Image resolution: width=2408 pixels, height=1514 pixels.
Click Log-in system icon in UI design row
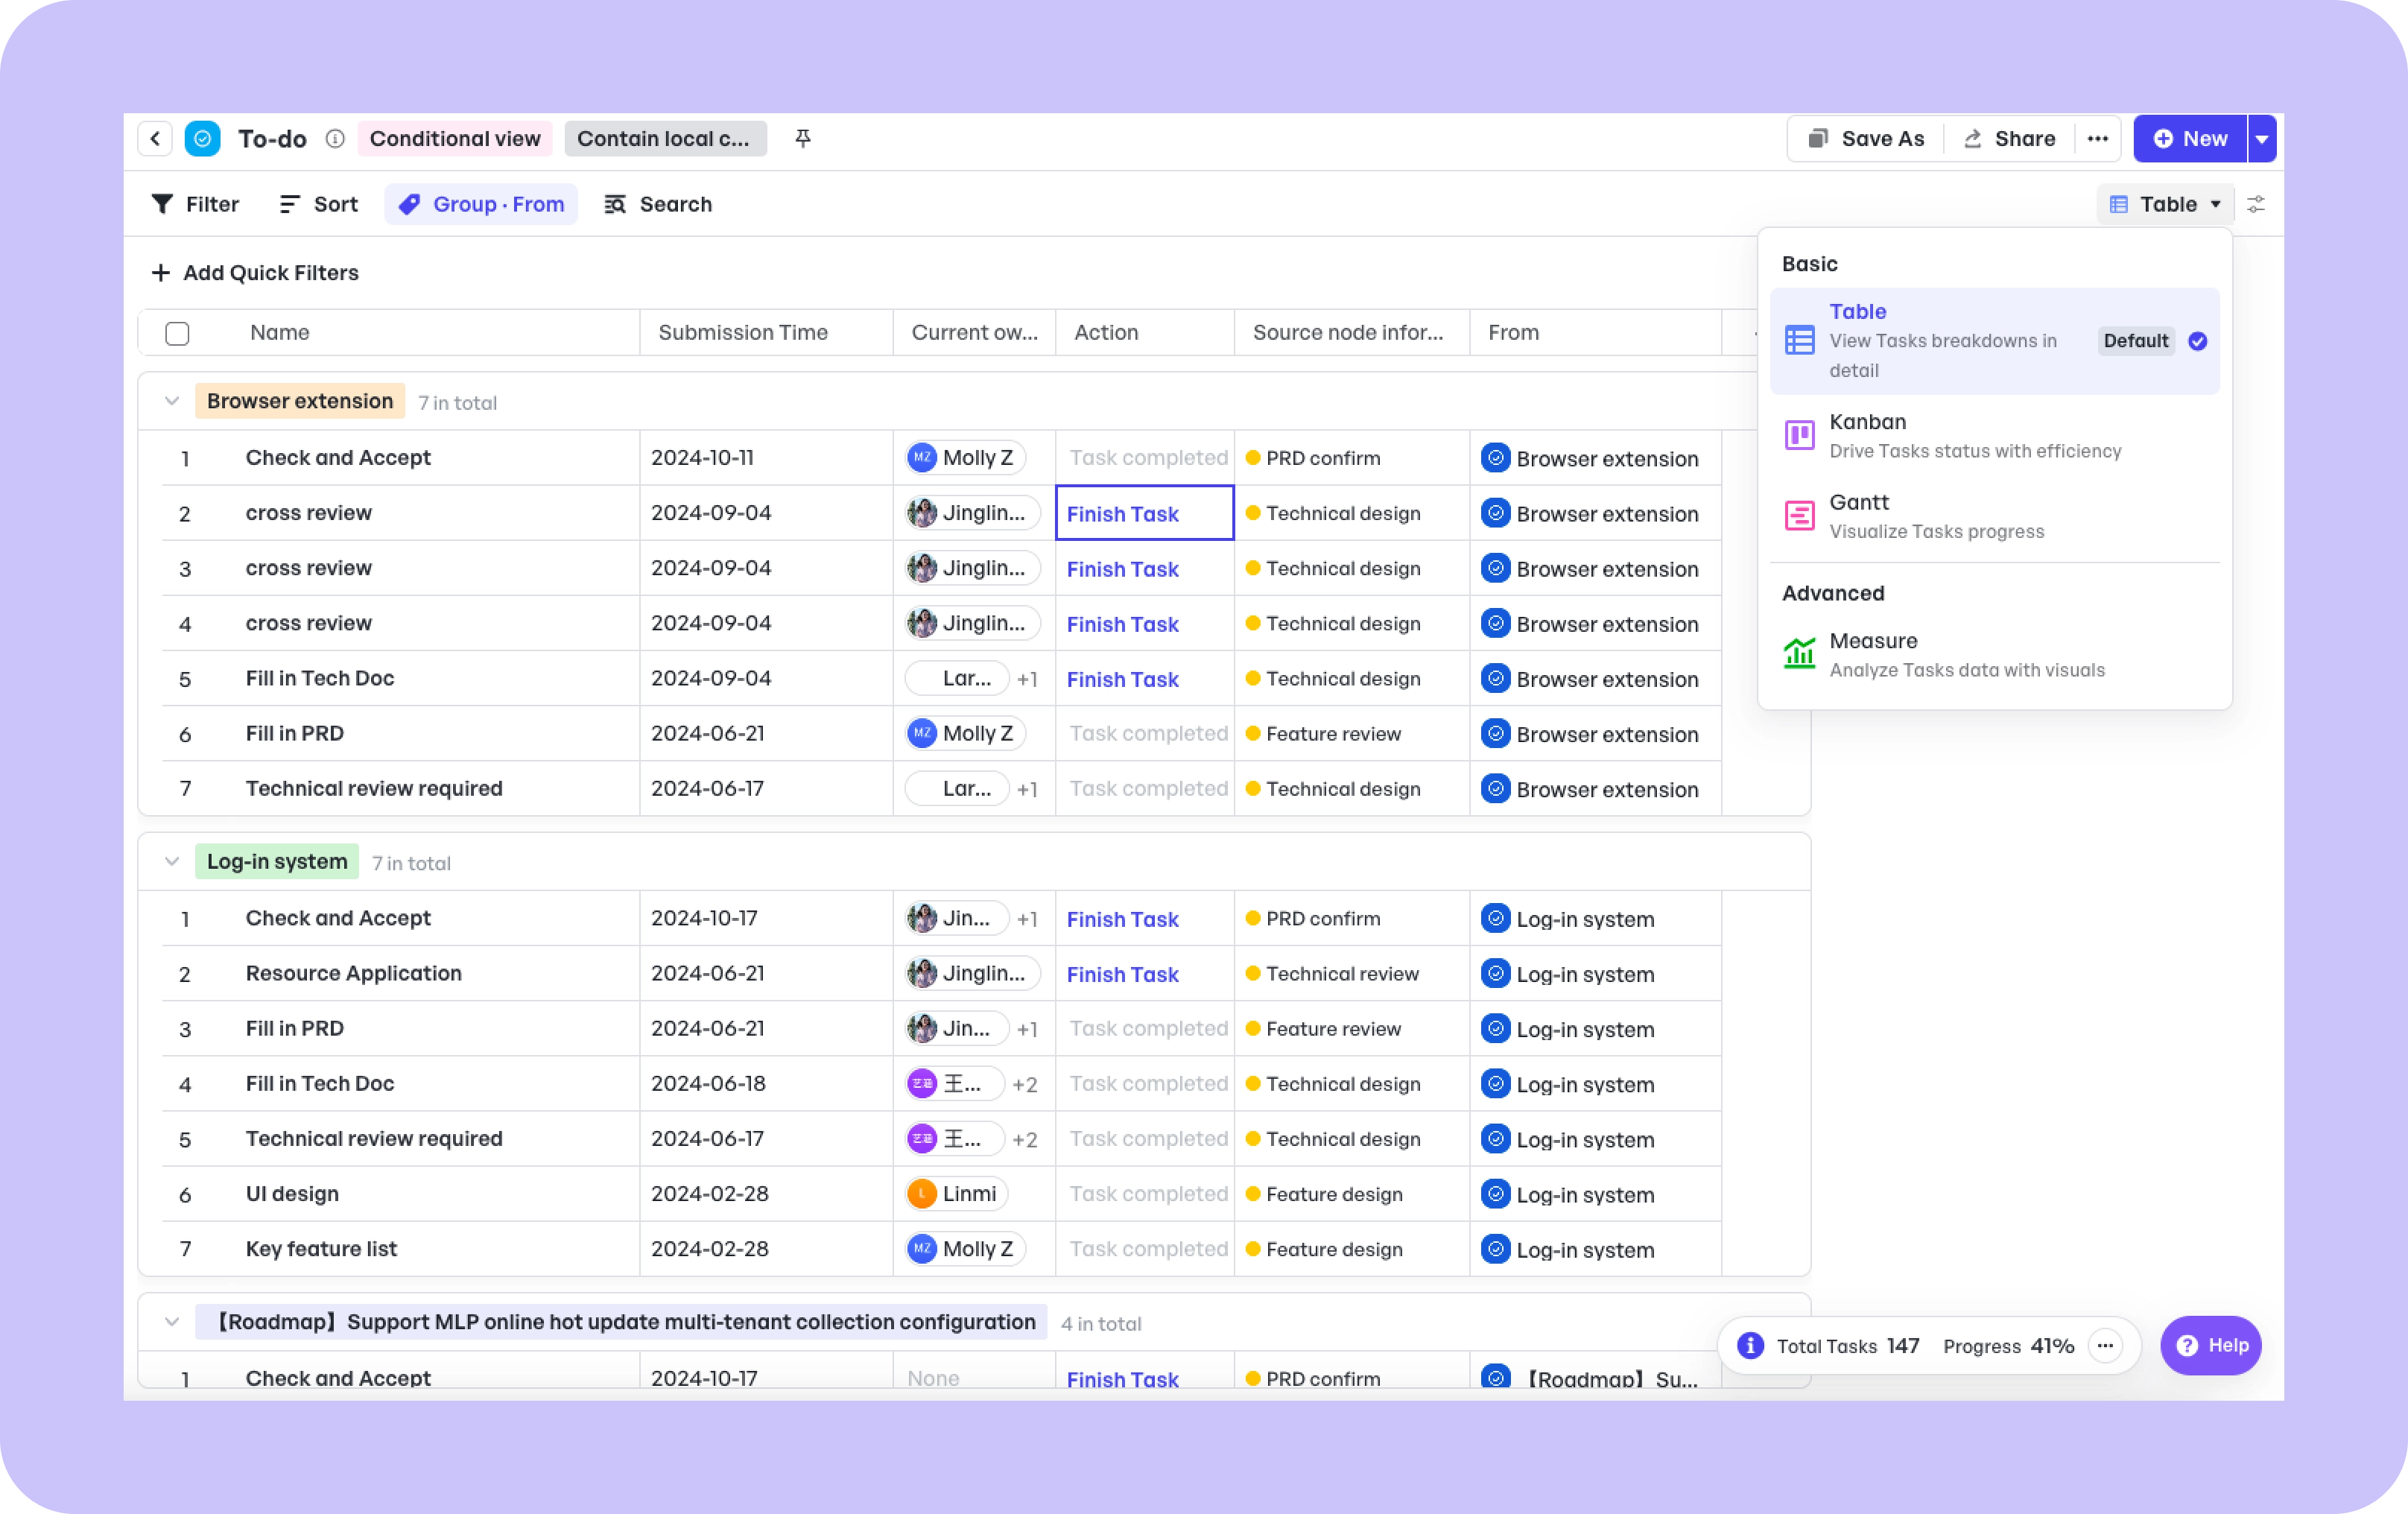point(1495,1193)
